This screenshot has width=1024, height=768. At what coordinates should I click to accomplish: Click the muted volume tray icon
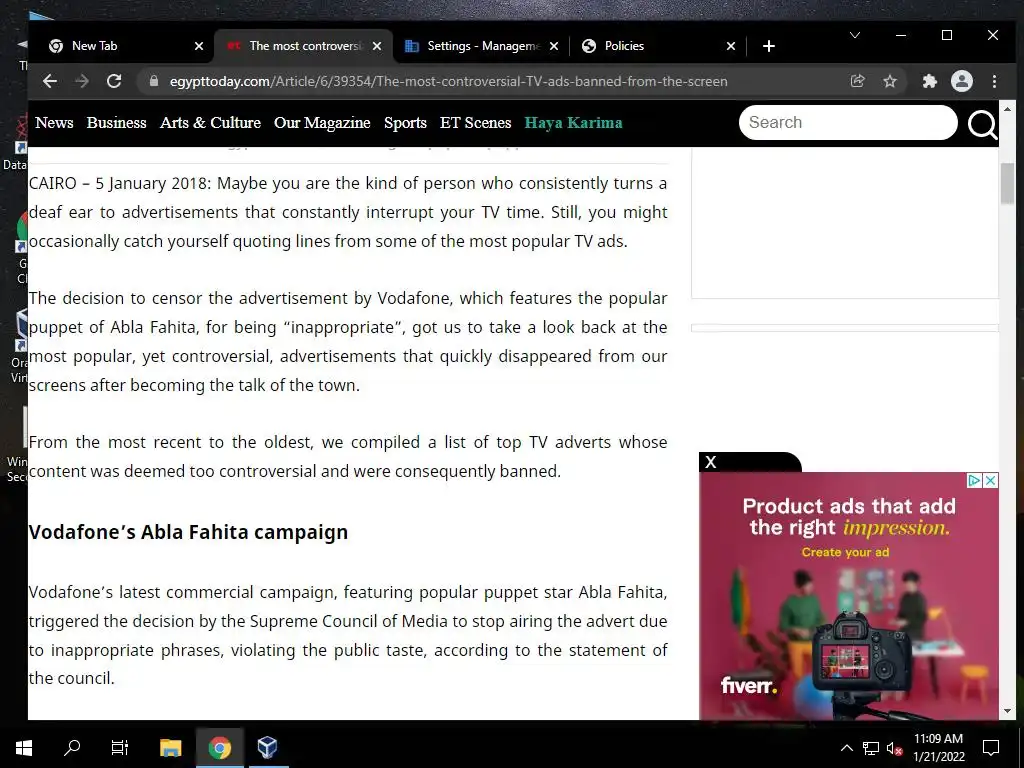[894, 748]
